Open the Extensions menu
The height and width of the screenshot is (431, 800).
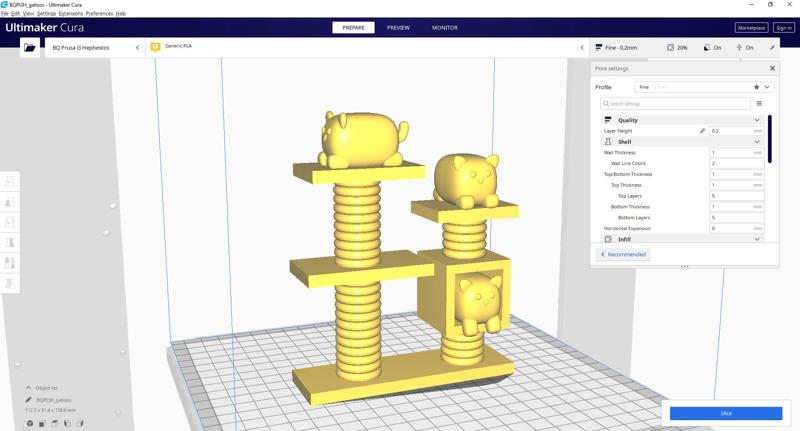[x=71, y=14]
